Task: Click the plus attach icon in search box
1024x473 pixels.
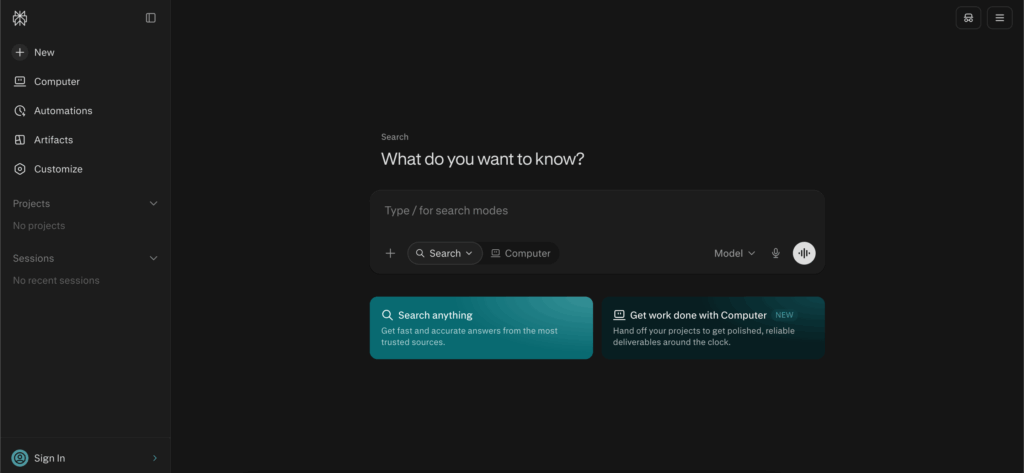Action: (391, 253)
